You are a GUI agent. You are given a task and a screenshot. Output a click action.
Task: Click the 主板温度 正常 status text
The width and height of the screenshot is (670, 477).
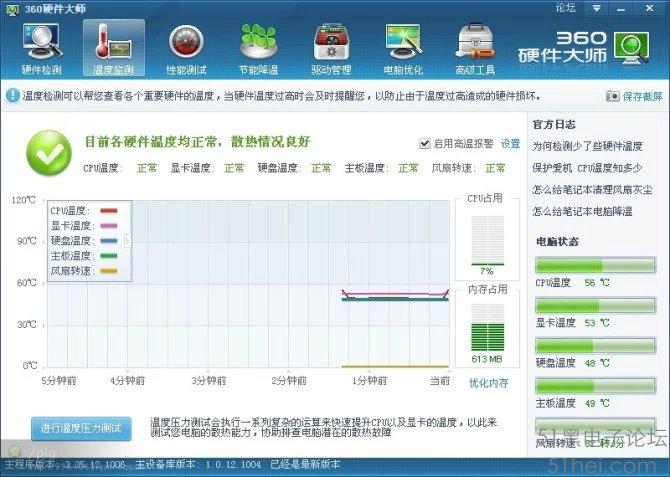[x=408, y=168]
